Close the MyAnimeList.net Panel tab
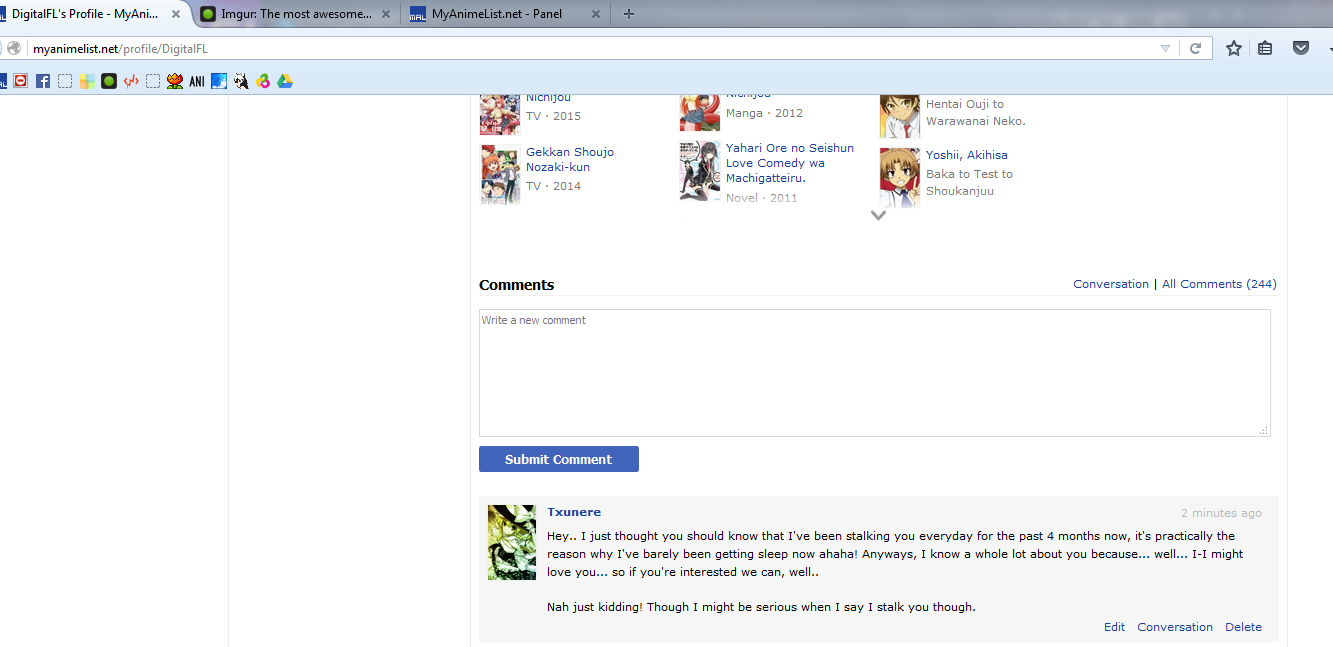 (596, 14)
